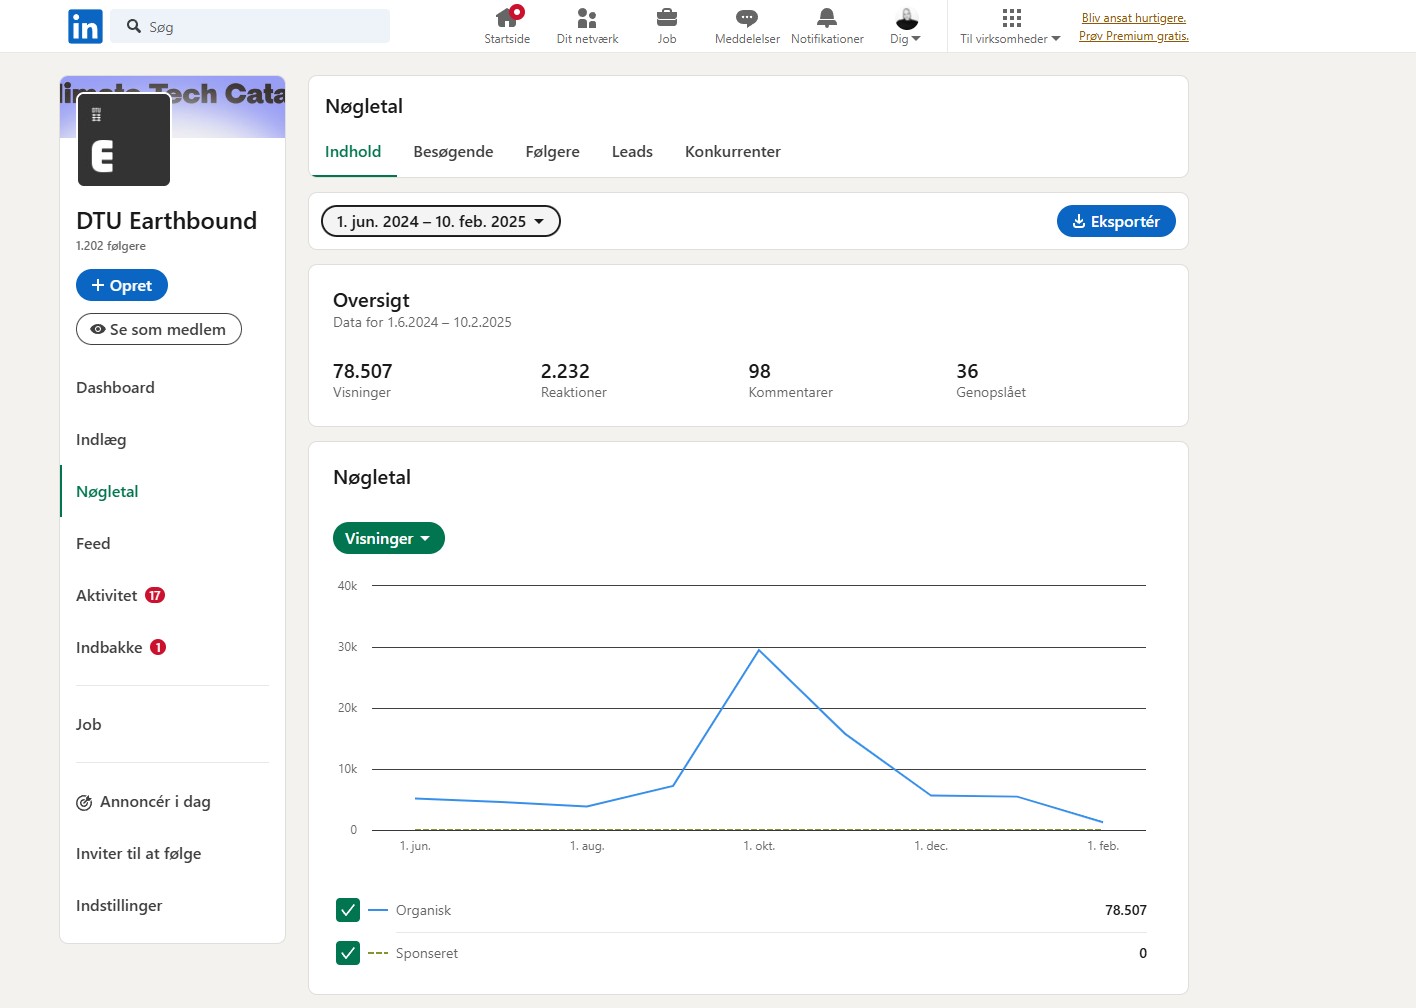1416x1008 pixels.
Task: Click the Opret button
Action: click(x=122, y=285)
